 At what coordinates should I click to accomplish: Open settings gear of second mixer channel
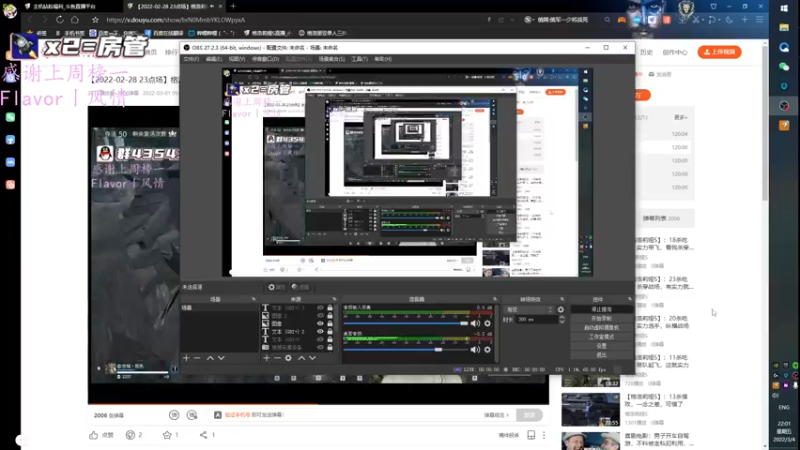(x=487, y=349)
